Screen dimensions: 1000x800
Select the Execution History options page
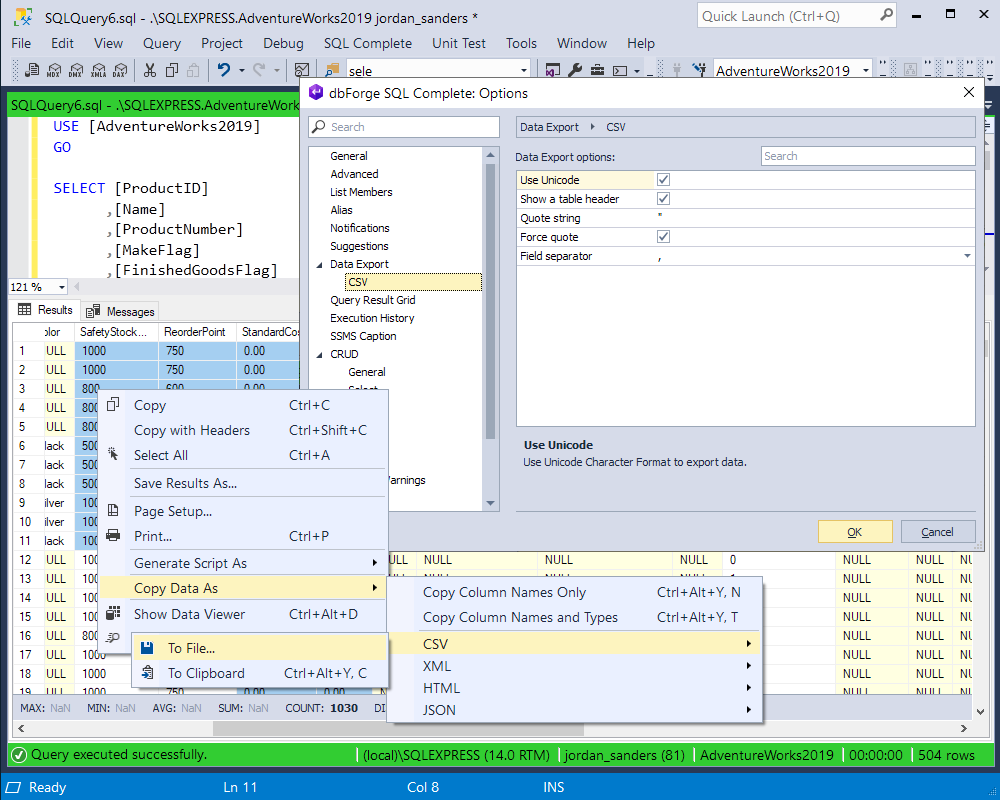coord(372,318)
